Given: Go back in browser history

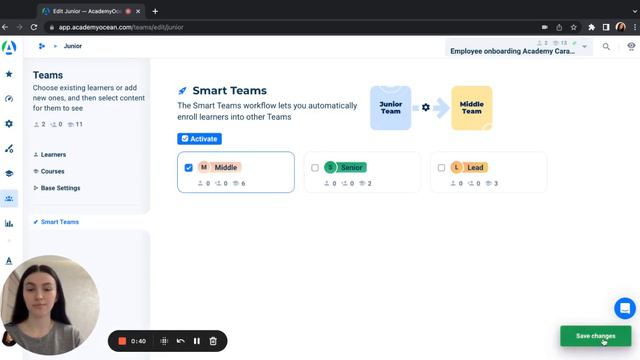Looking at the screenshot, I should [x=5, y=27].
